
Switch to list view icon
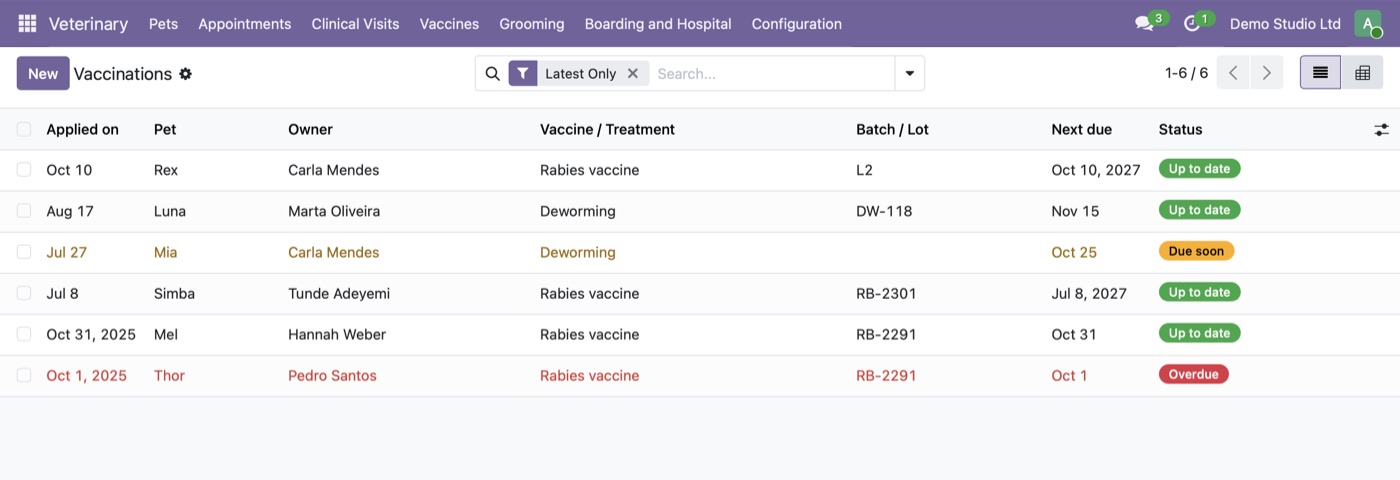(1320, 73)
